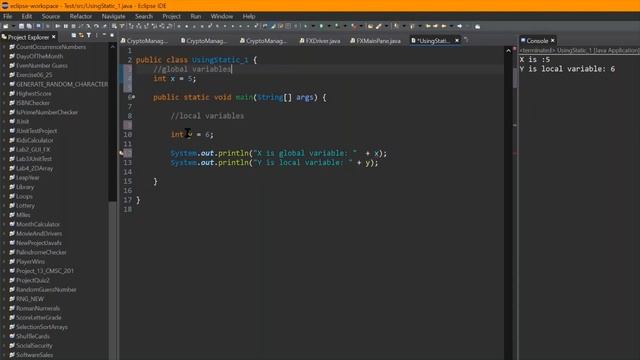The height and width of the screenshot is (360, 640).
Task: Switch to FXDriver.java editor tab
Action: coord(320,41)
